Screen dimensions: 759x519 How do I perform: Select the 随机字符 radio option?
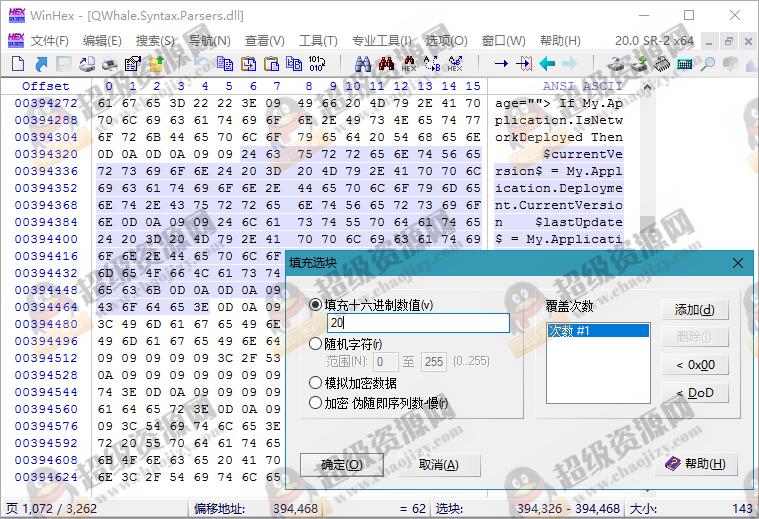tap(316, 344)
